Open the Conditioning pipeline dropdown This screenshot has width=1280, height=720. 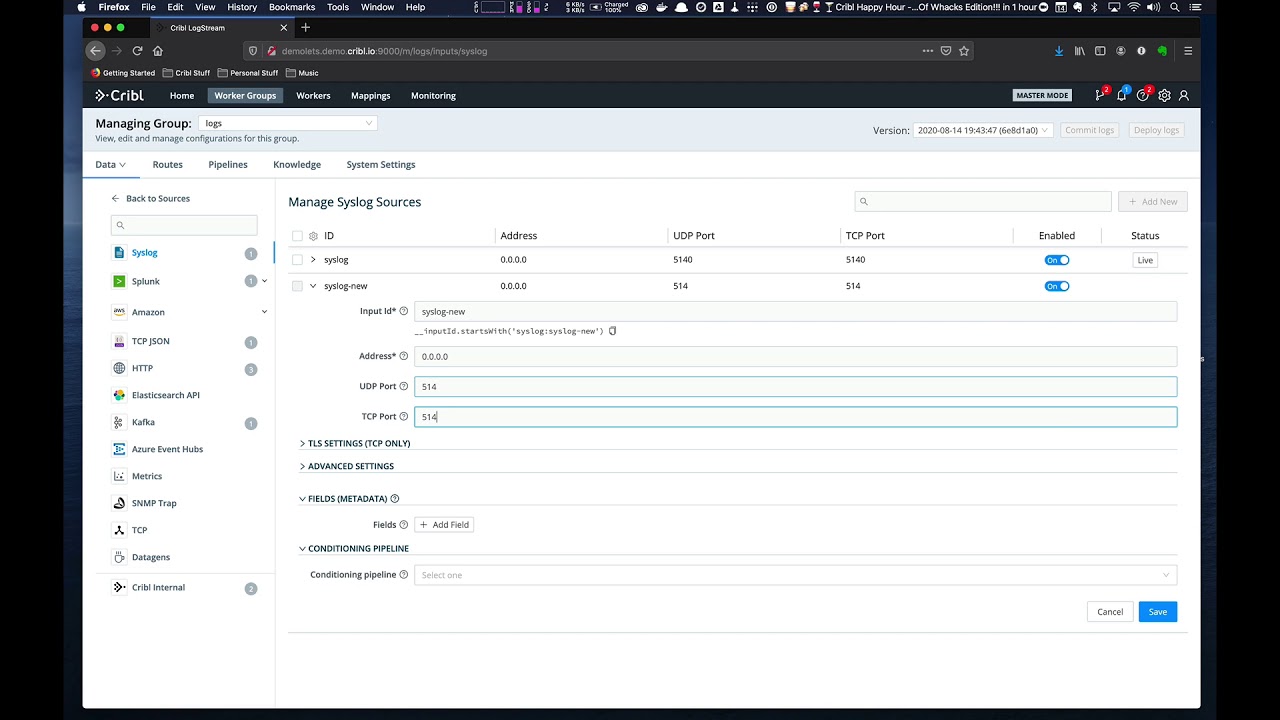click(795, 575)
